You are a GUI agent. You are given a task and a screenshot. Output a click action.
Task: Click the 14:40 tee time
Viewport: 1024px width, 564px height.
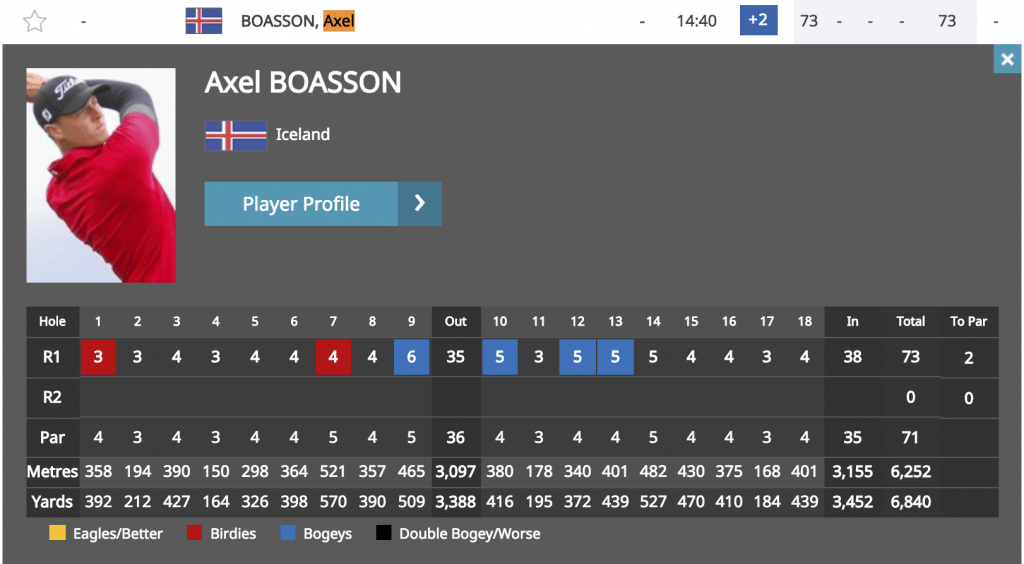click(696, 21)
